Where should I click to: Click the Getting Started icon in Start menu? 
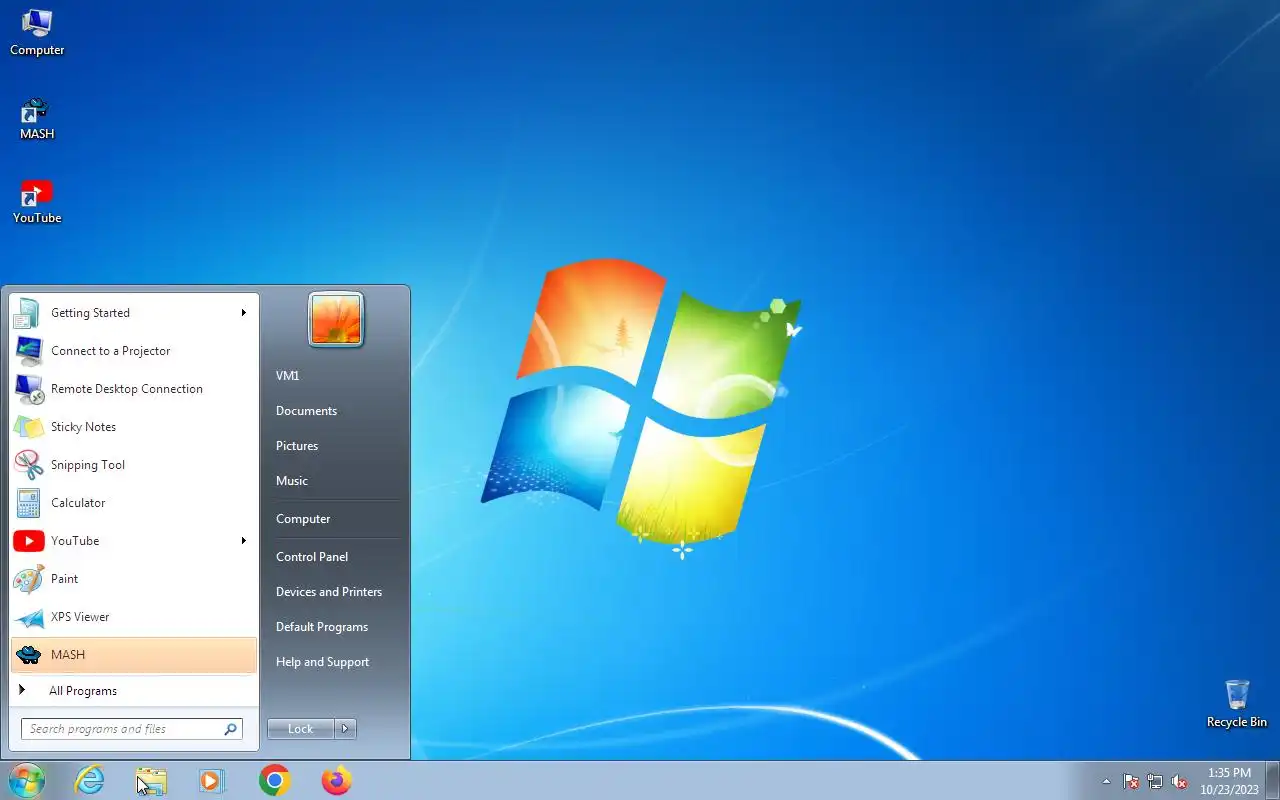click(28, 313)
